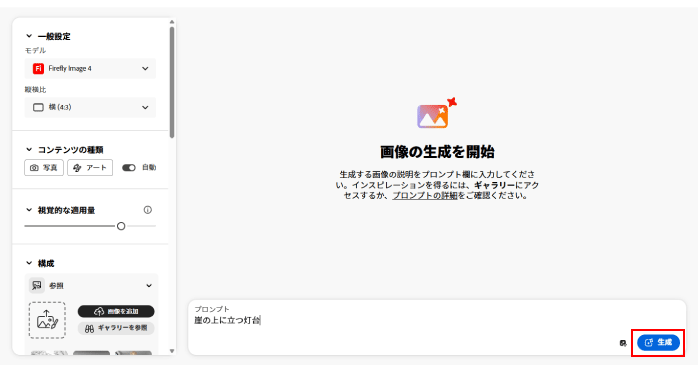The image size is (698, 365).
Task: Click the 視覚的な適用量 slider handle
Action: click(121, 226)
